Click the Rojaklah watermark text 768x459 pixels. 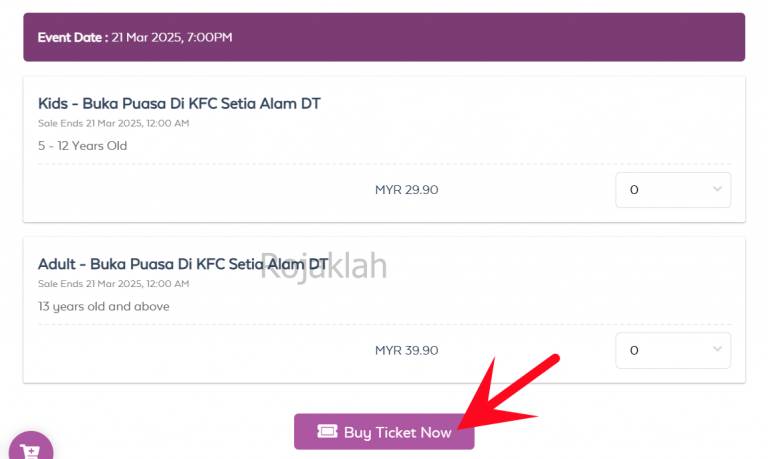[x=323, y=266]
